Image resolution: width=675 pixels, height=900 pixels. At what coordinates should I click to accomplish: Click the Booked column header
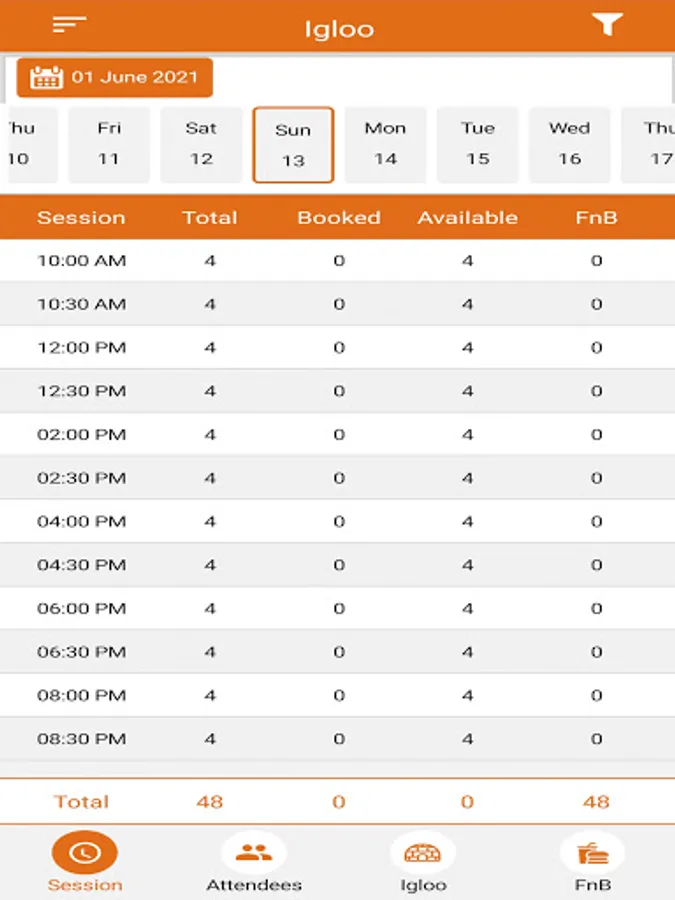[x=338, y=218]
